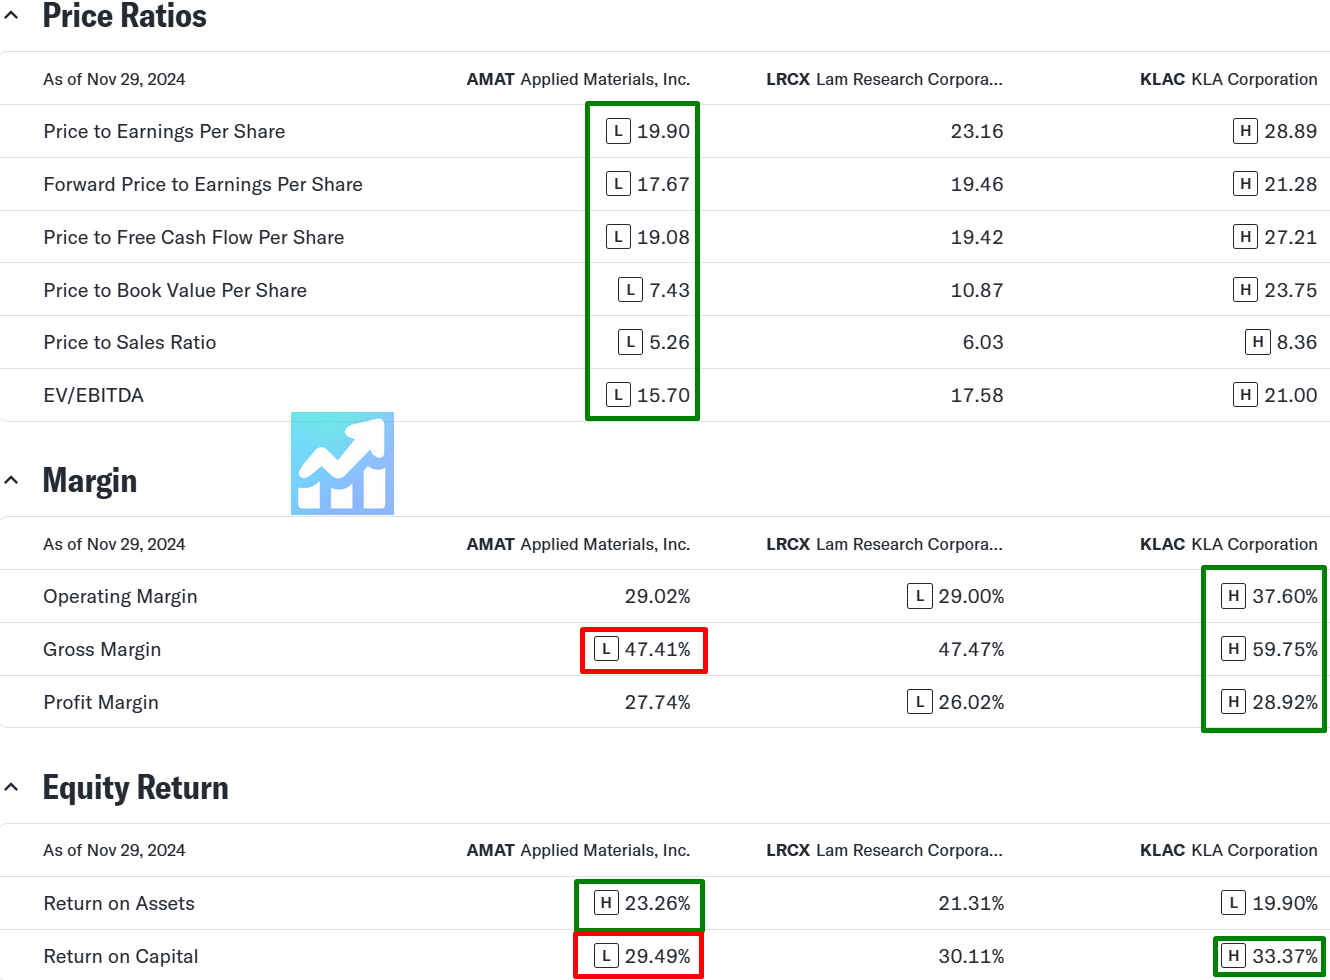Select Forward Price to Earnings Per Share label
Screen dimensions: 1330x980
pos(203,184)
